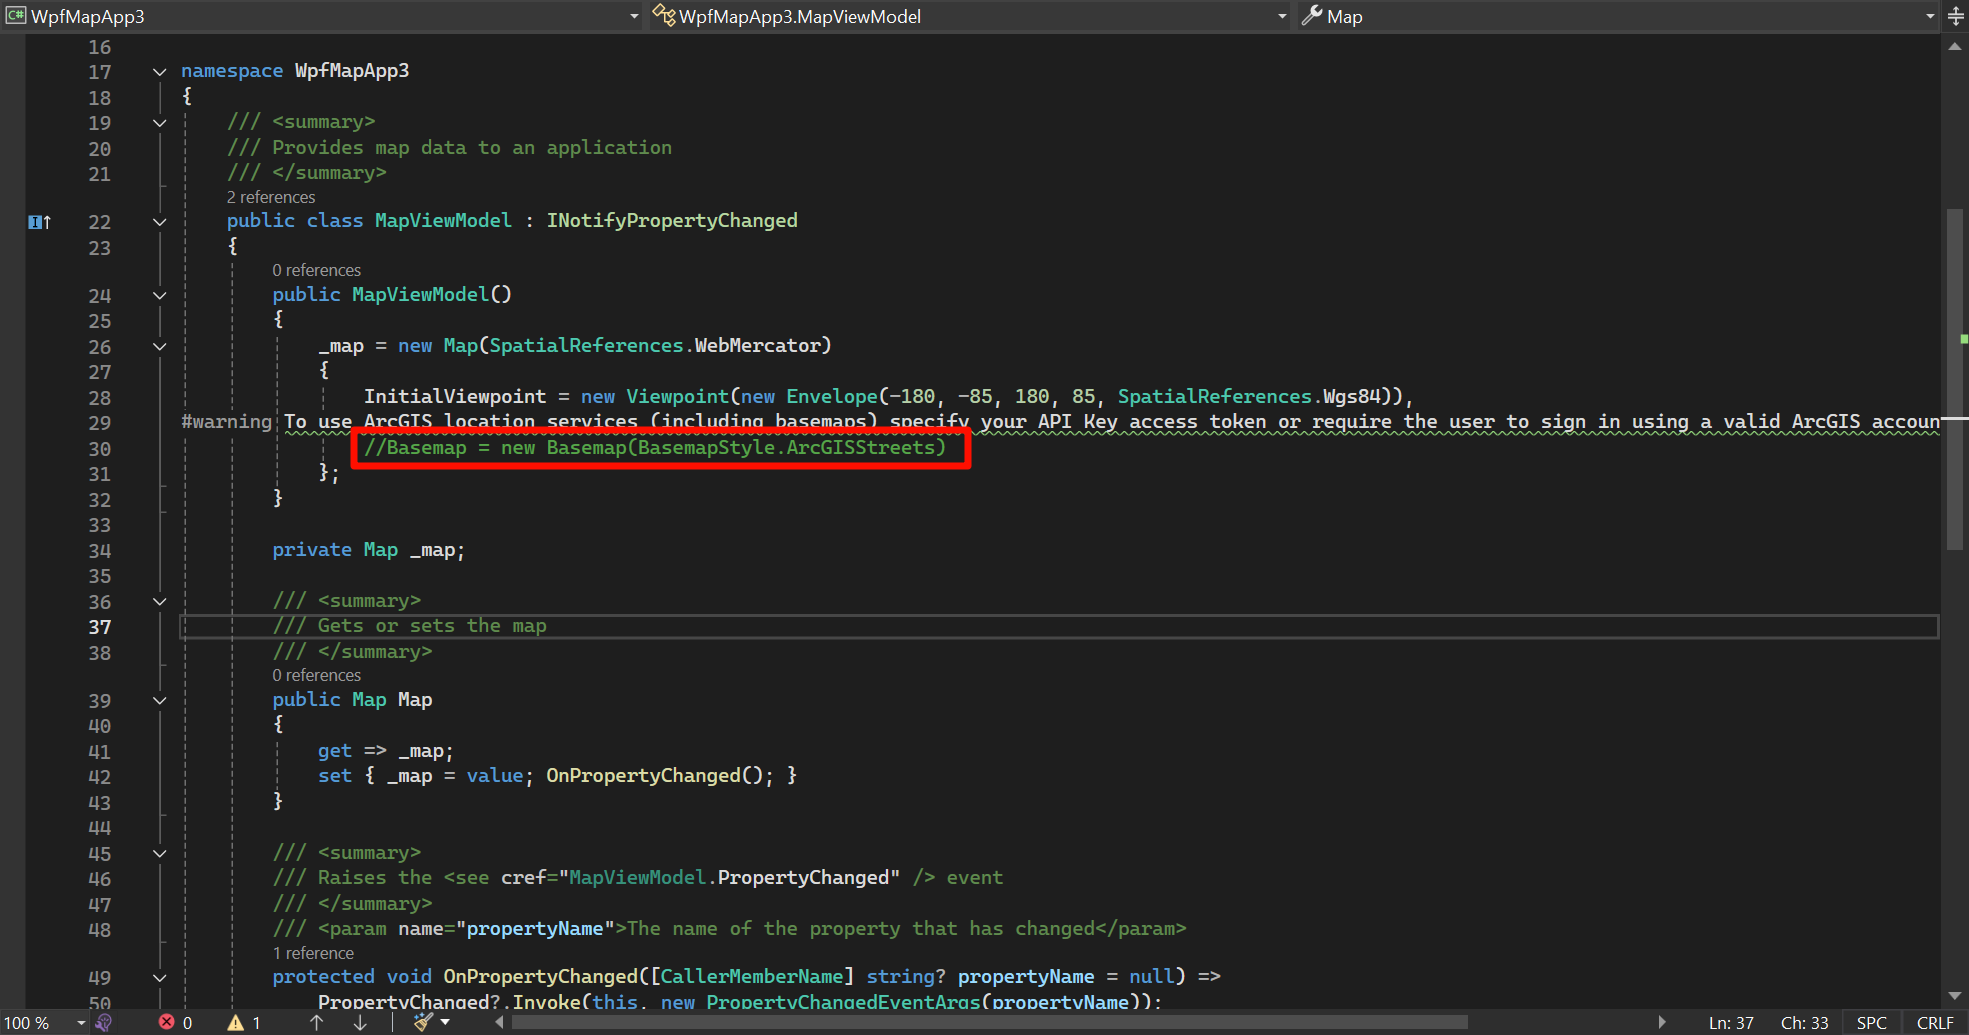Click the warnings count indicator showing 1
Viewport: 1969px width, 1035px height.
tap(244, 1022)
